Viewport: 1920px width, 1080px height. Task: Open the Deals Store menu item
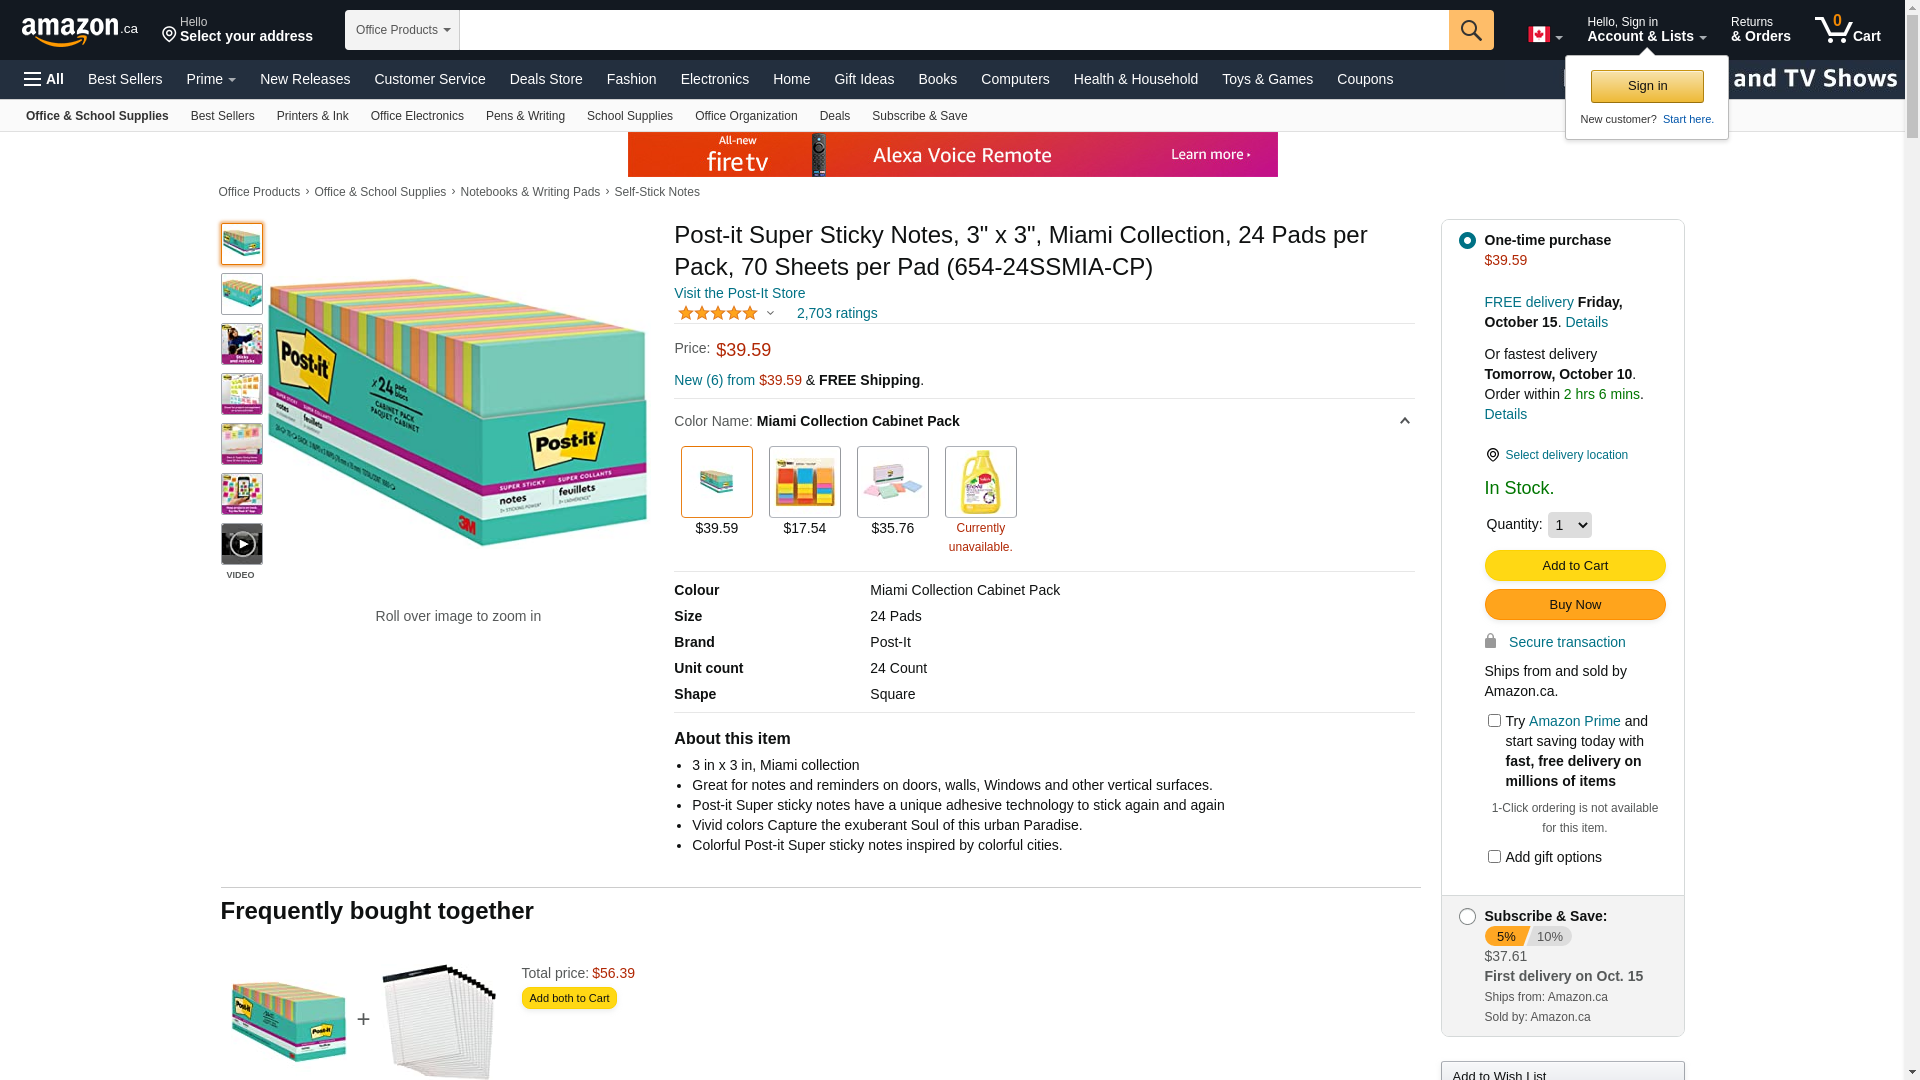(545, 79)
